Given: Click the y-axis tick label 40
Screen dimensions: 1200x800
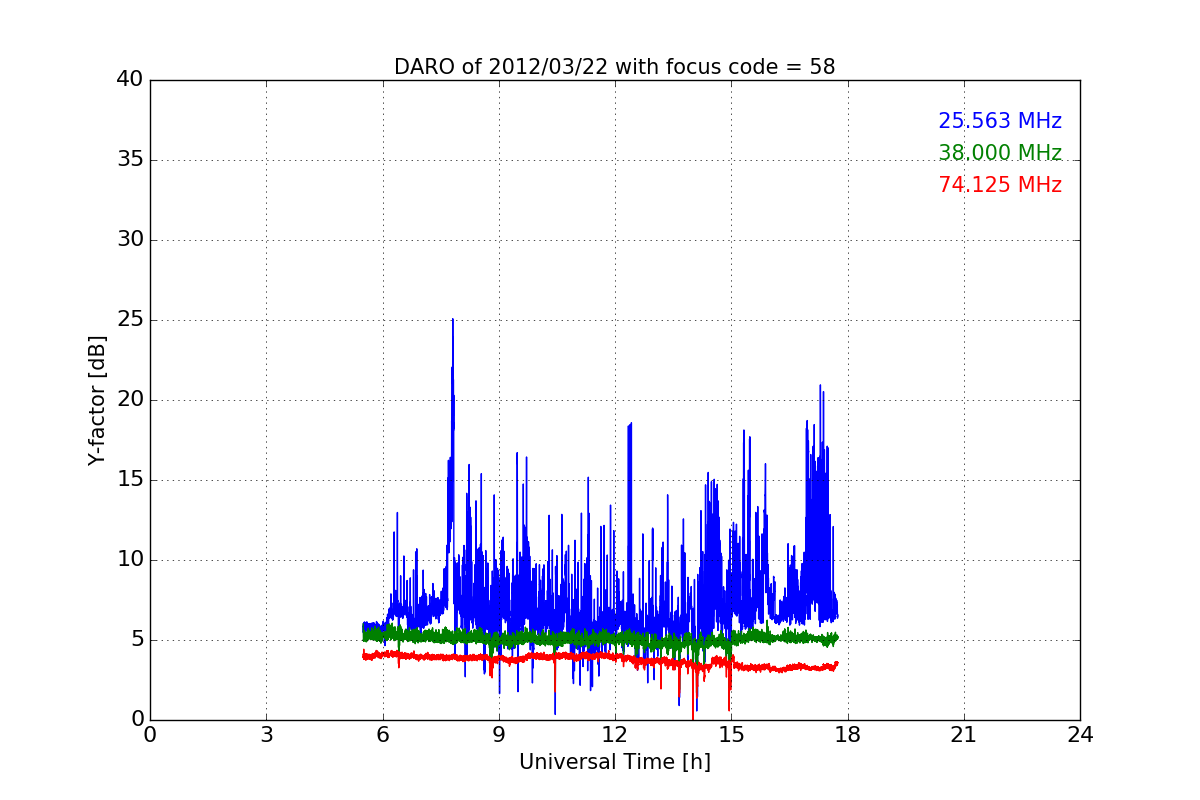Looking at the screenshot, I should (x=130, y=80).
